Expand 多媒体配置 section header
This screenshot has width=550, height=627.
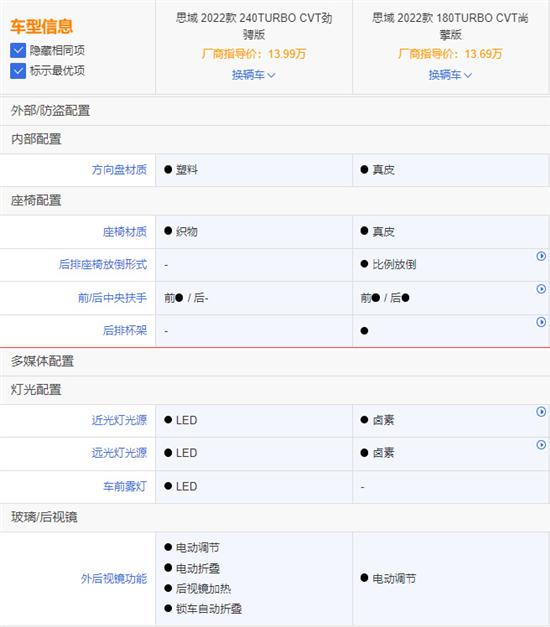point(275,361)
